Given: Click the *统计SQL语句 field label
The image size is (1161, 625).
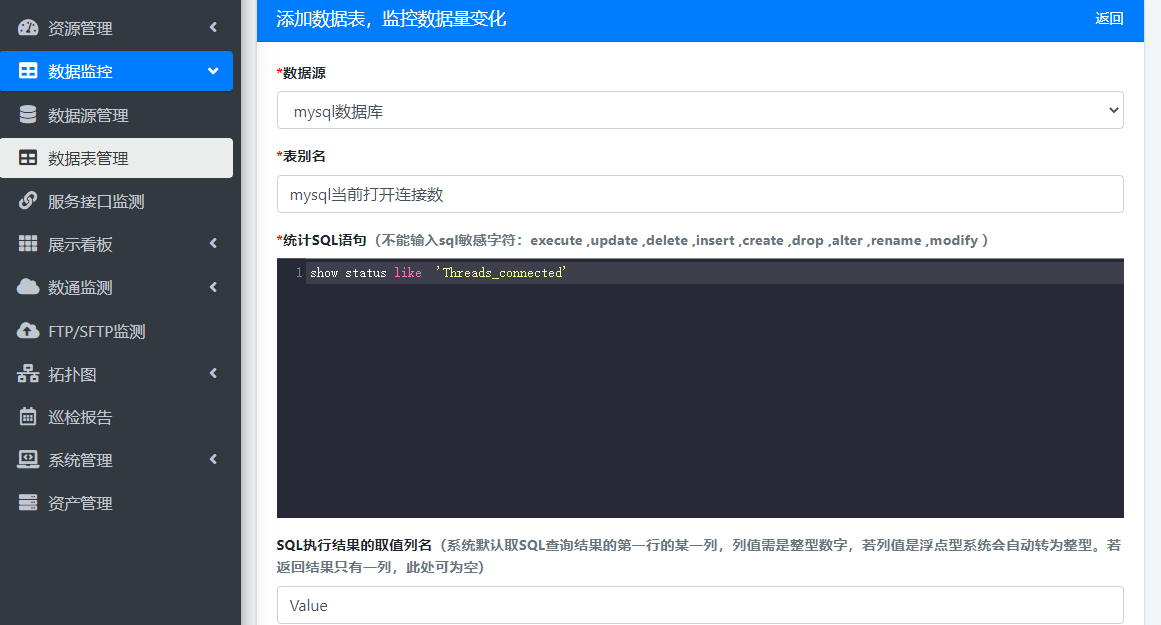Looking at the screenshot, I should click(321, 240).
